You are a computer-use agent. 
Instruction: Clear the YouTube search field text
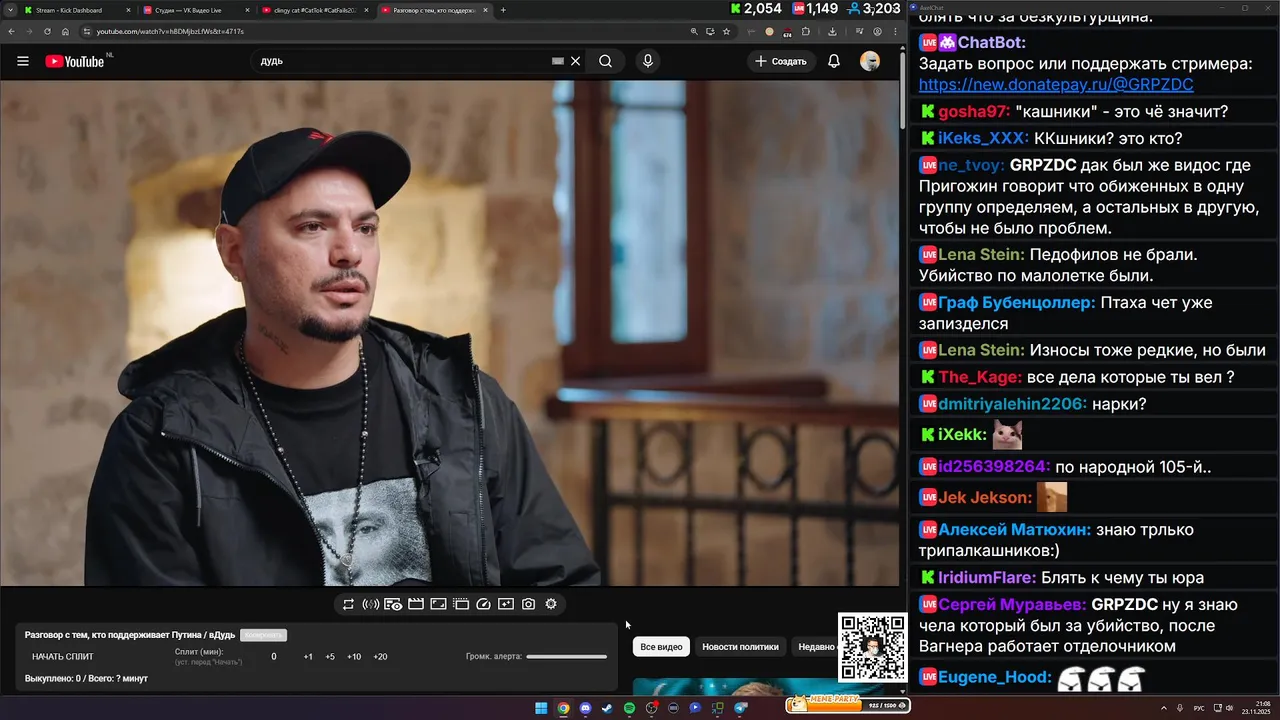tap(575, 61)
